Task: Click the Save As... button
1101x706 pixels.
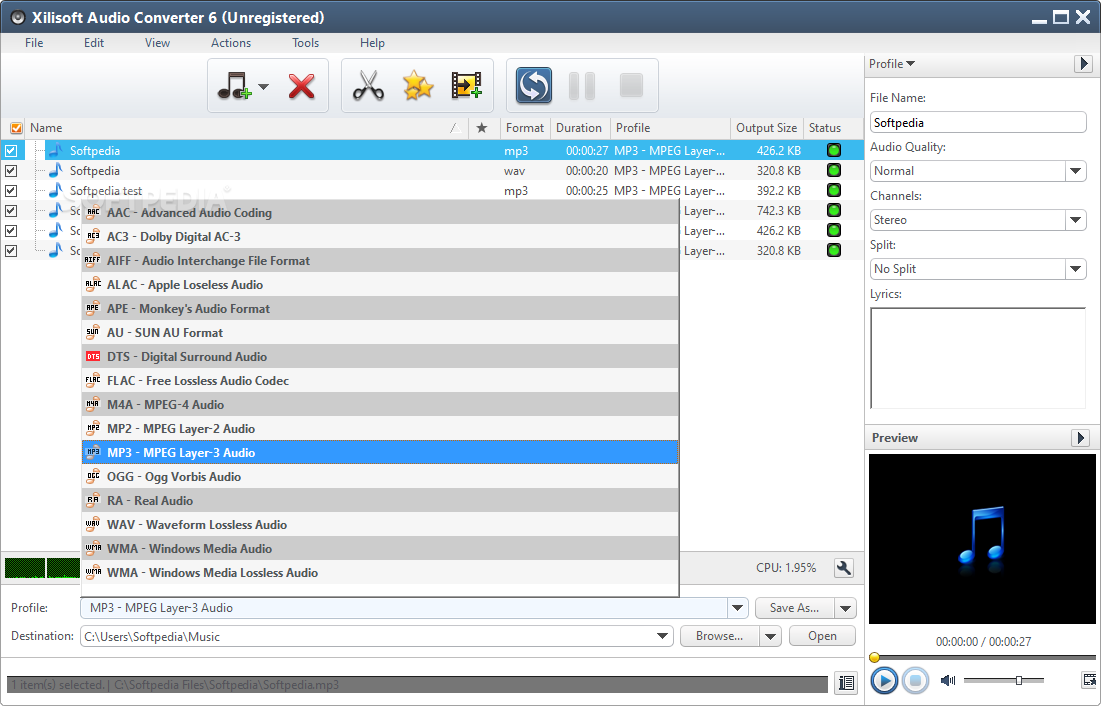Action: click(795, 608)
